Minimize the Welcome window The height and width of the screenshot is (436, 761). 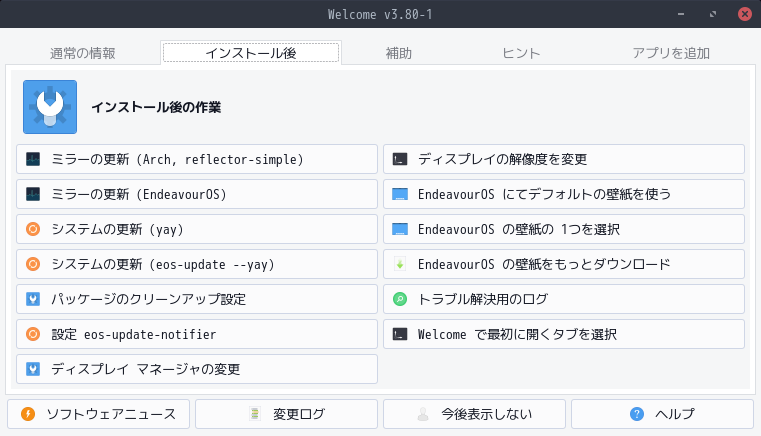[681, 14]
